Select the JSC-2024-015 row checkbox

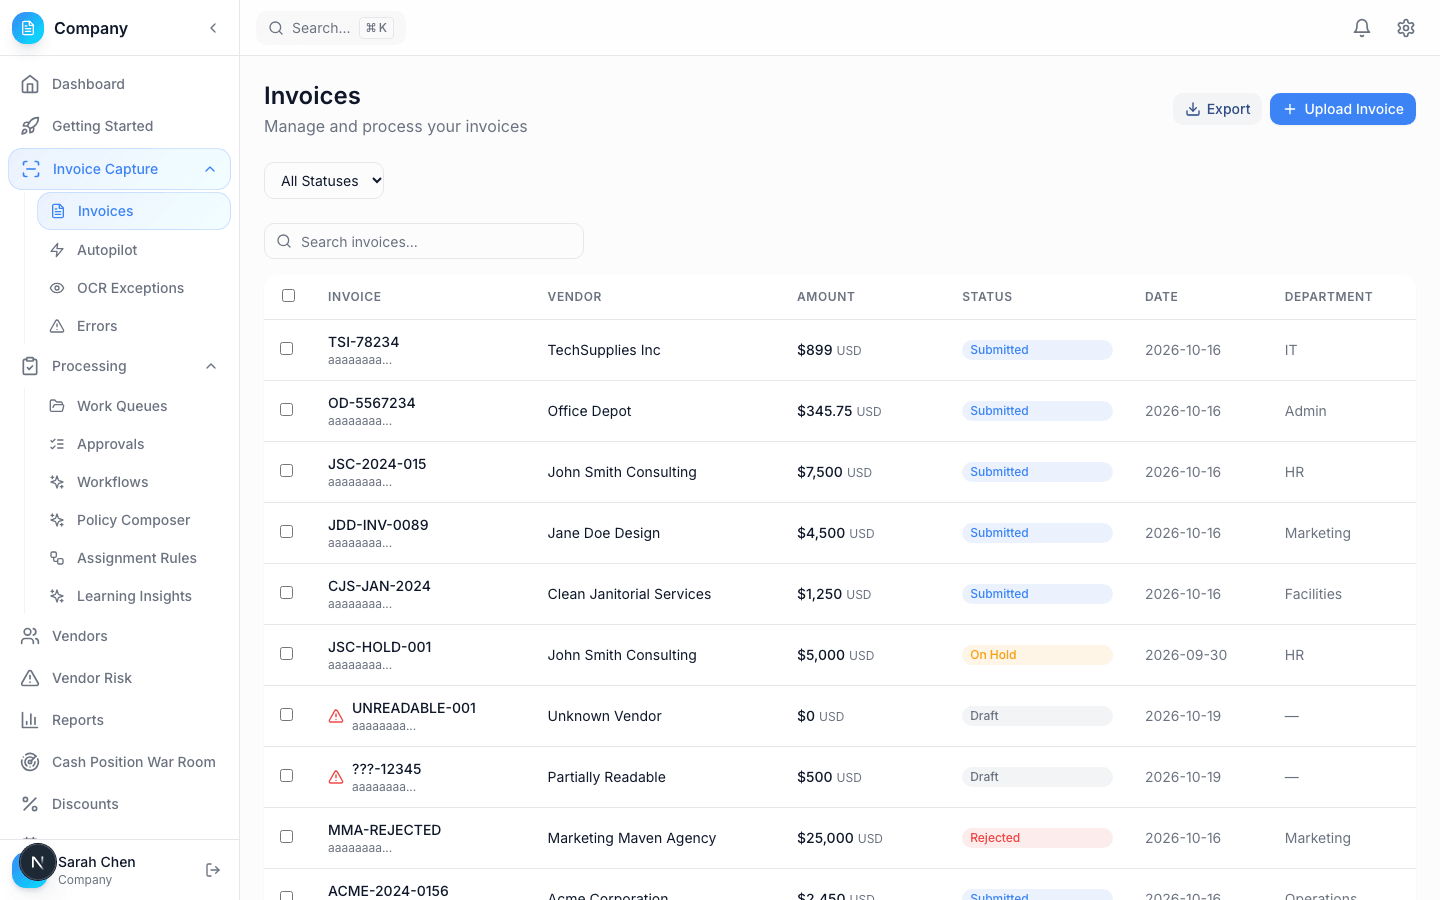287,471
